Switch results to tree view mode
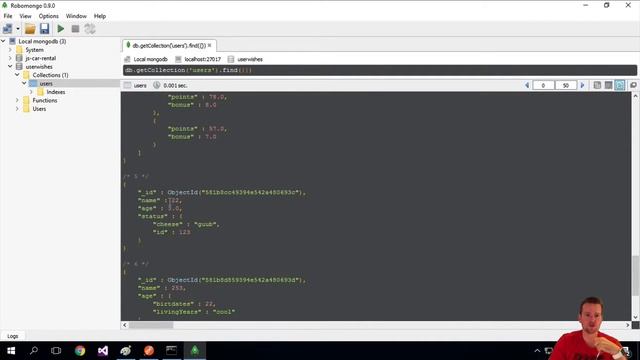The width and height of the screenshot is (640, 360). tap(597, 85)
